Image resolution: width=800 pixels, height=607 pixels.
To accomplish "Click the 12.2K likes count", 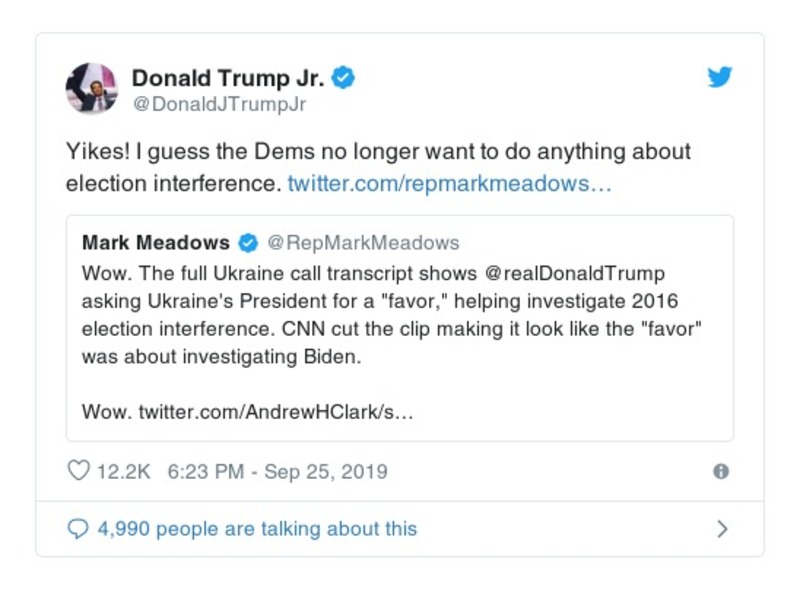I will (123, 471).
